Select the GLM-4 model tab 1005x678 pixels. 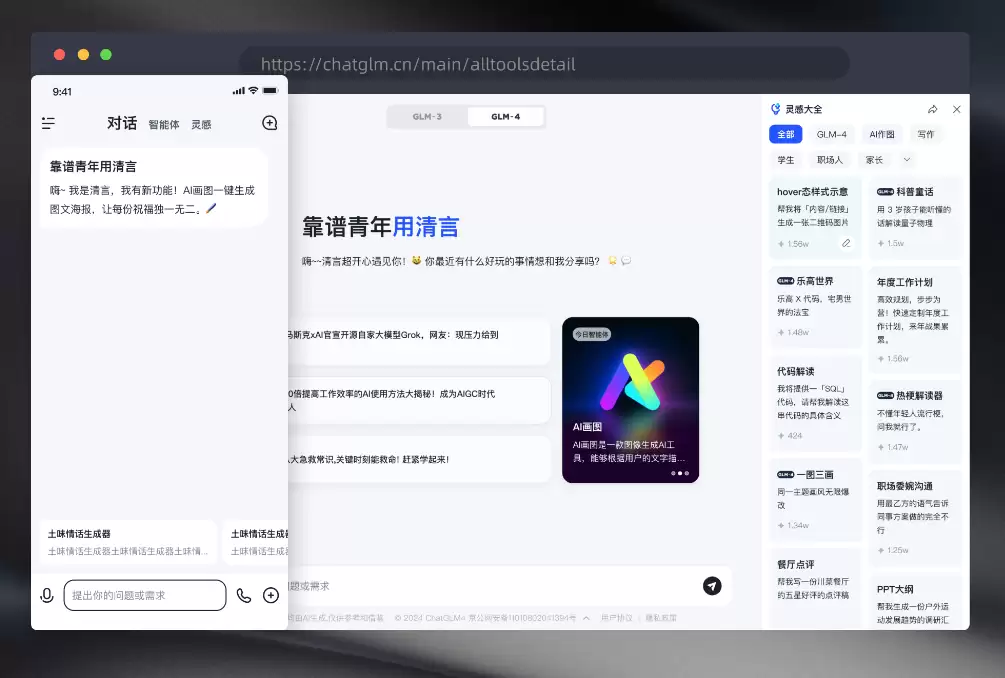click(505, 115)
